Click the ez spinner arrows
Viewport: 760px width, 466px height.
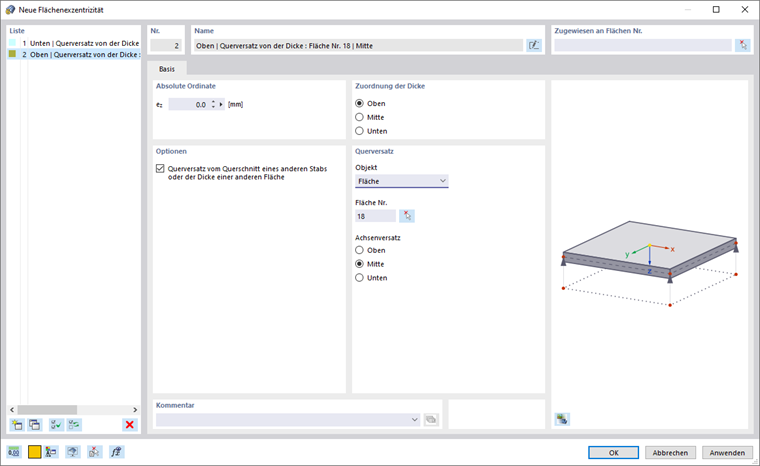tap(213, 104)
